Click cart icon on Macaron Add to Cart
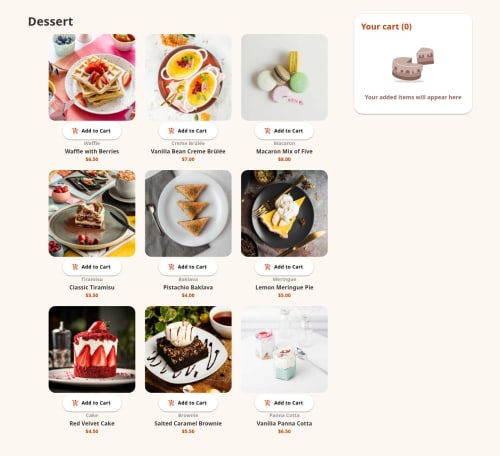 point(267,131)
